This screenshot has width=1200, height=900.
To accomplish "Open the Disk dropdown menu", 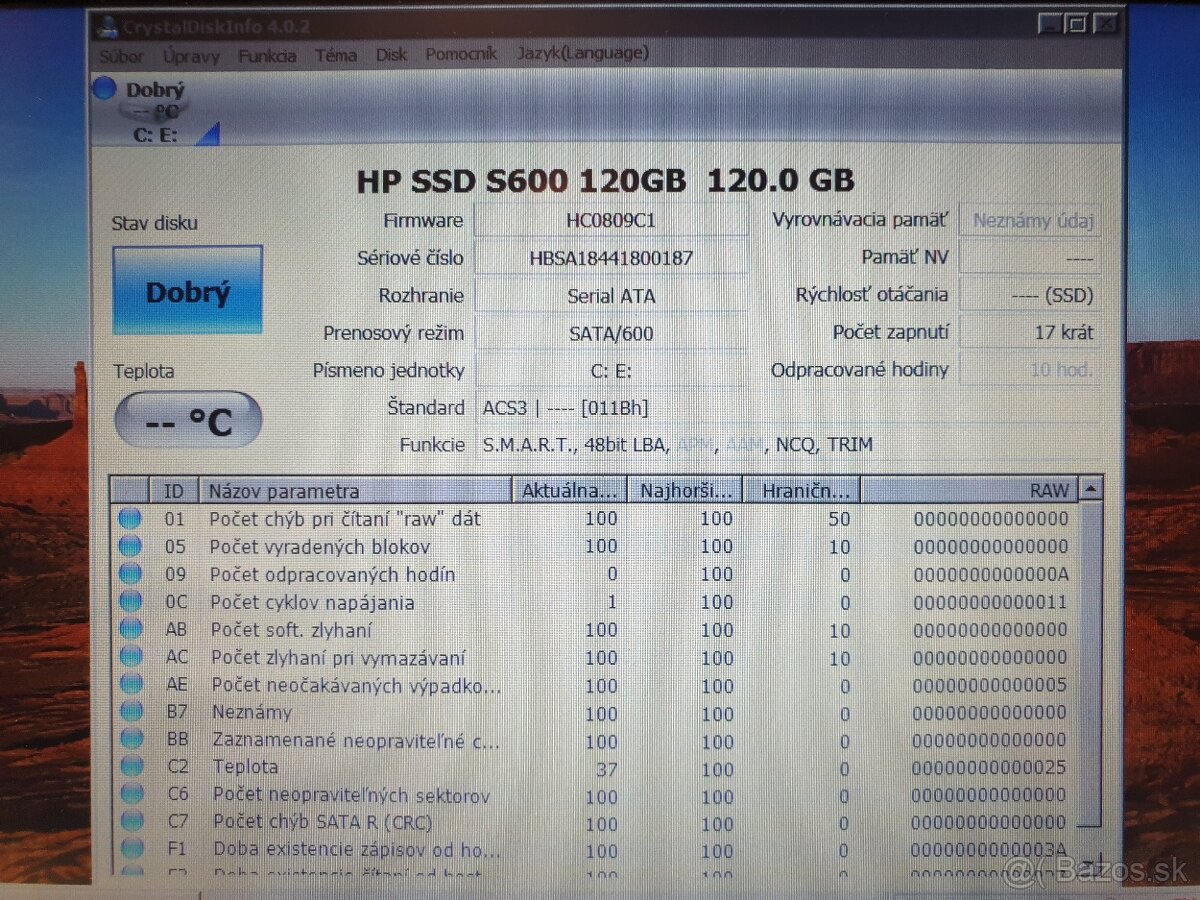I will coord(390,55).
